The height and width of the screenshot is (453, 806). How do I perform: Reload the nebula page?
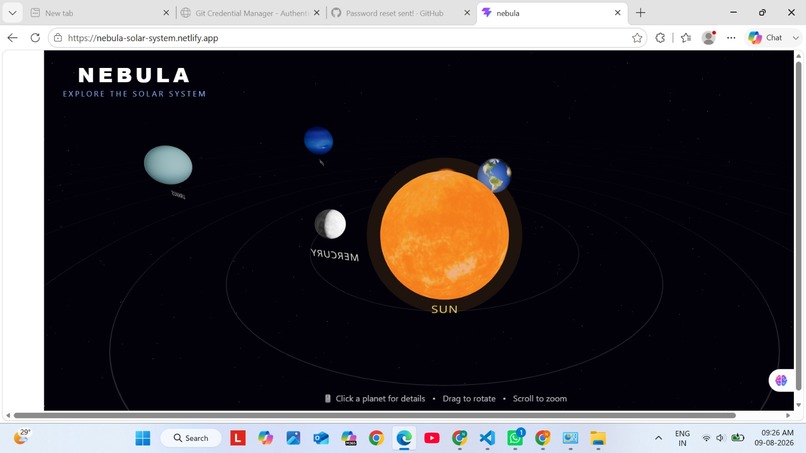[x=35, y=38]
